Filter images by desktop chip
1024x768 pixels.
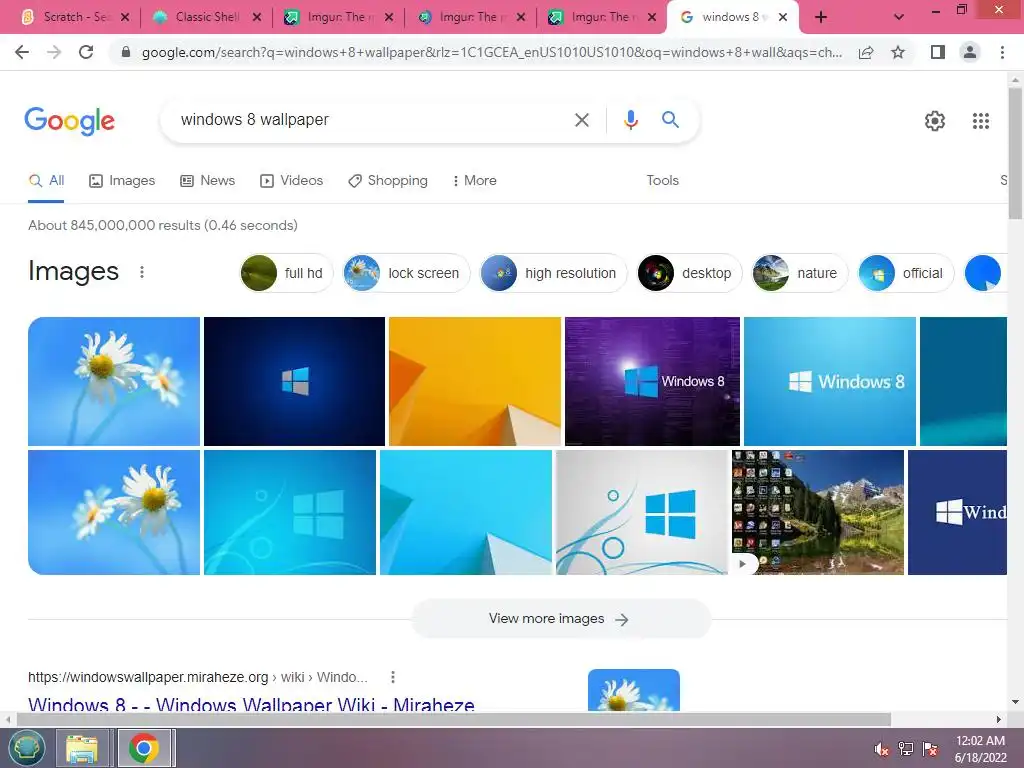click(689, 273)
